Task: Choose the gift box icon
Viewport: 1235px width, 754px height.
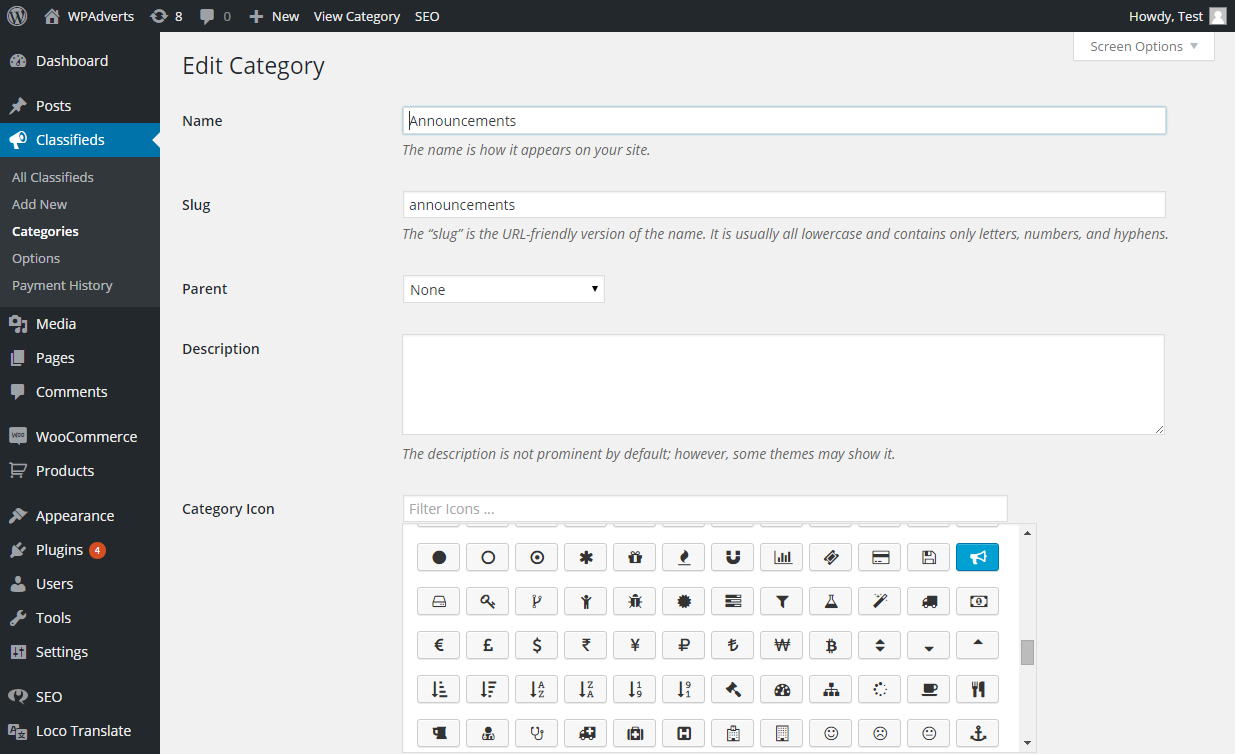Action: (635, 557)
